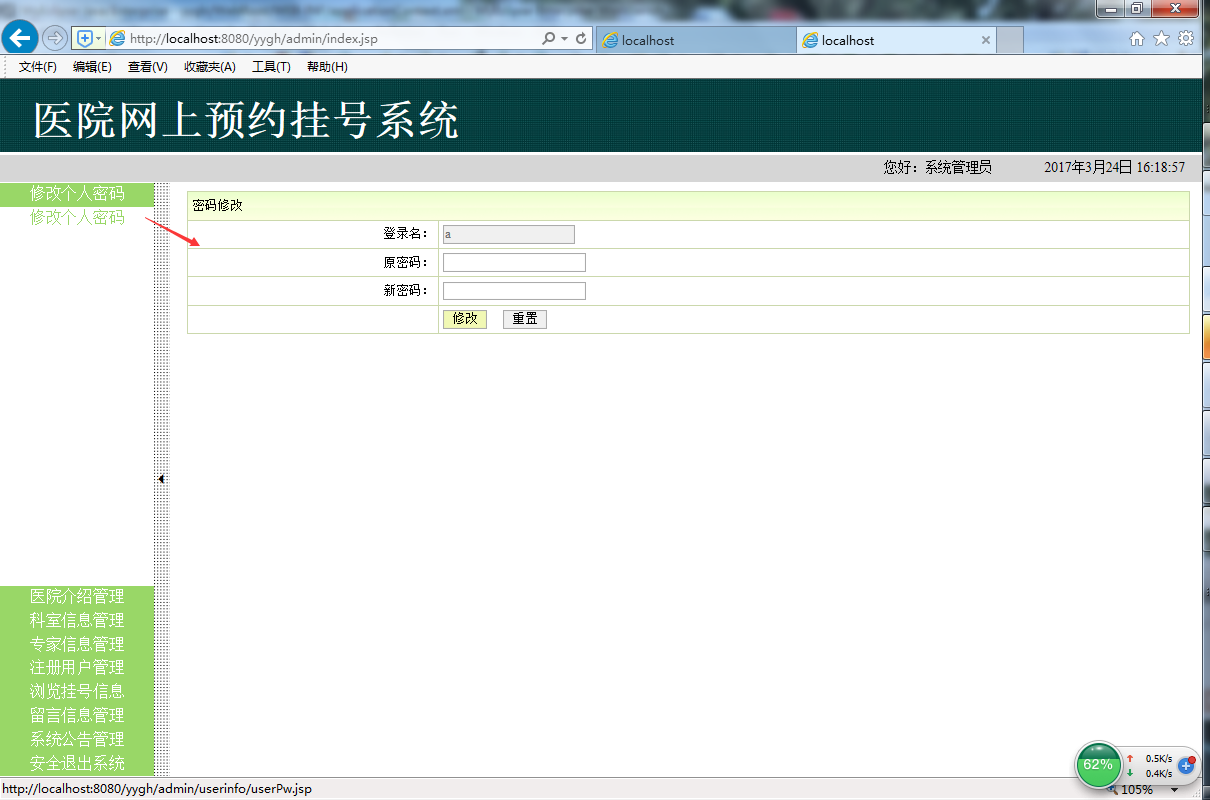Click the 新密码 input field
The height and width of the screenshot is (800, 1210).
[x=514, y=291]
